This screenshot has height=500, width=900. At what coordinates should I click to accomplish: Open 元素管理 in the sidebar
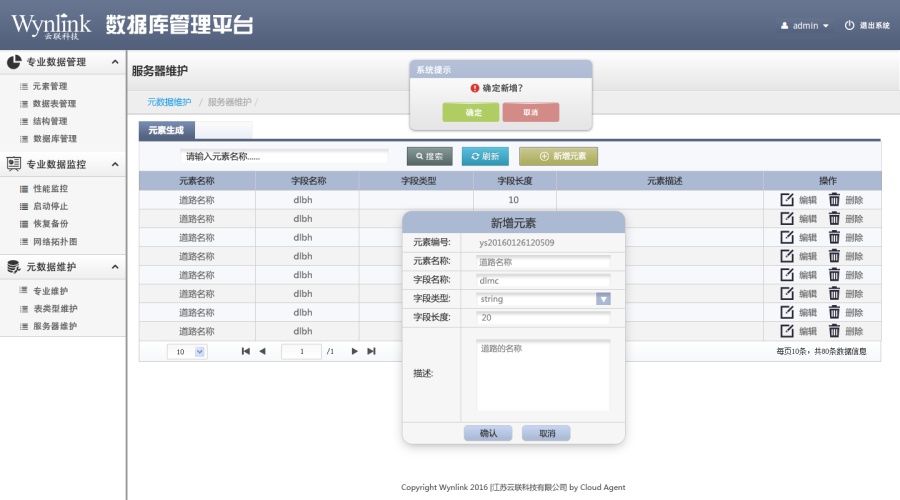(x=50, y=86)
